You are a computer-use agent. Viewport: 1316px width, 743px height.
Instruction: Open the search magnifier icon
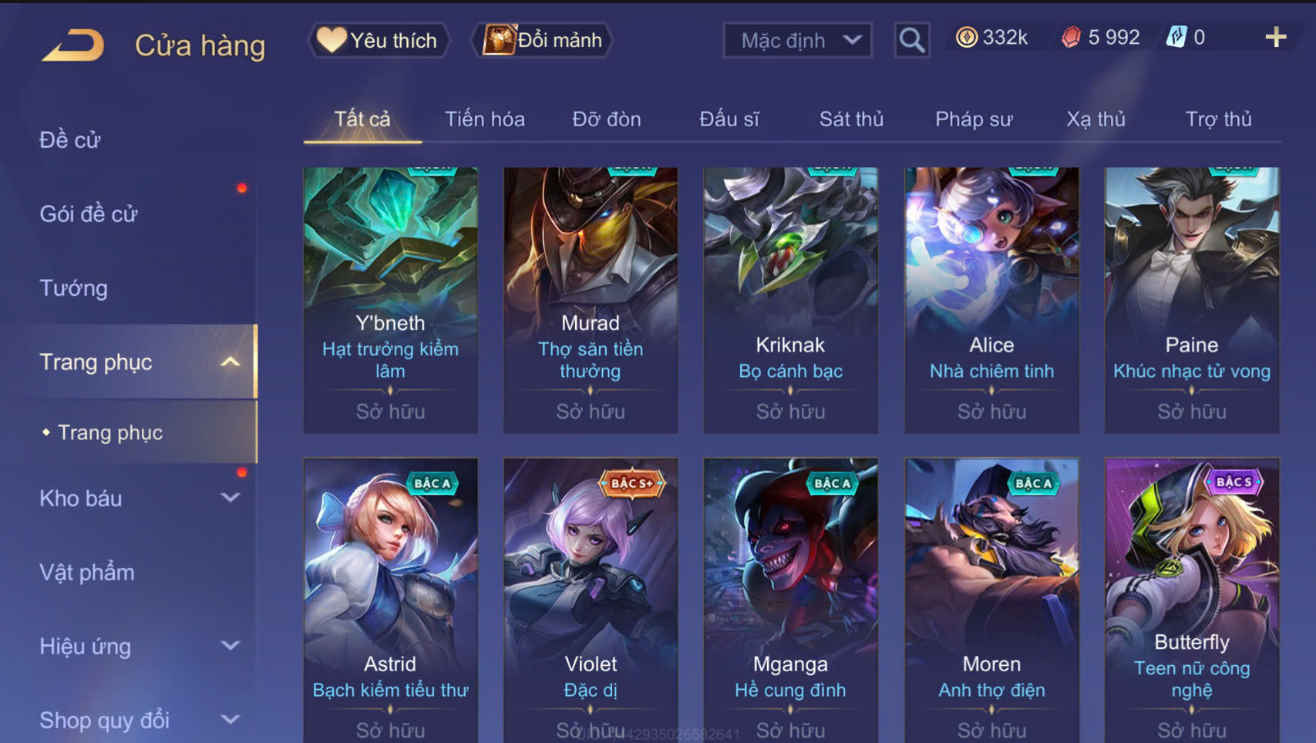(x=912, y=40)
